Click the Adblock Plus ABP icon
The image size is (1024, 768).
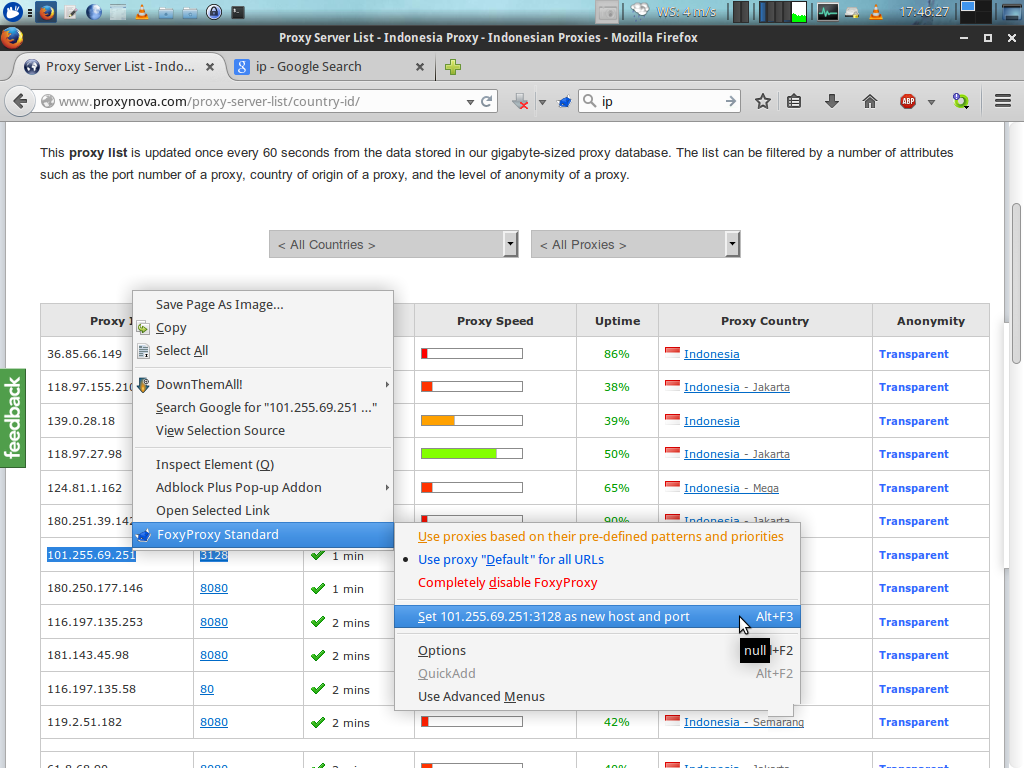[x=908, y=101]
